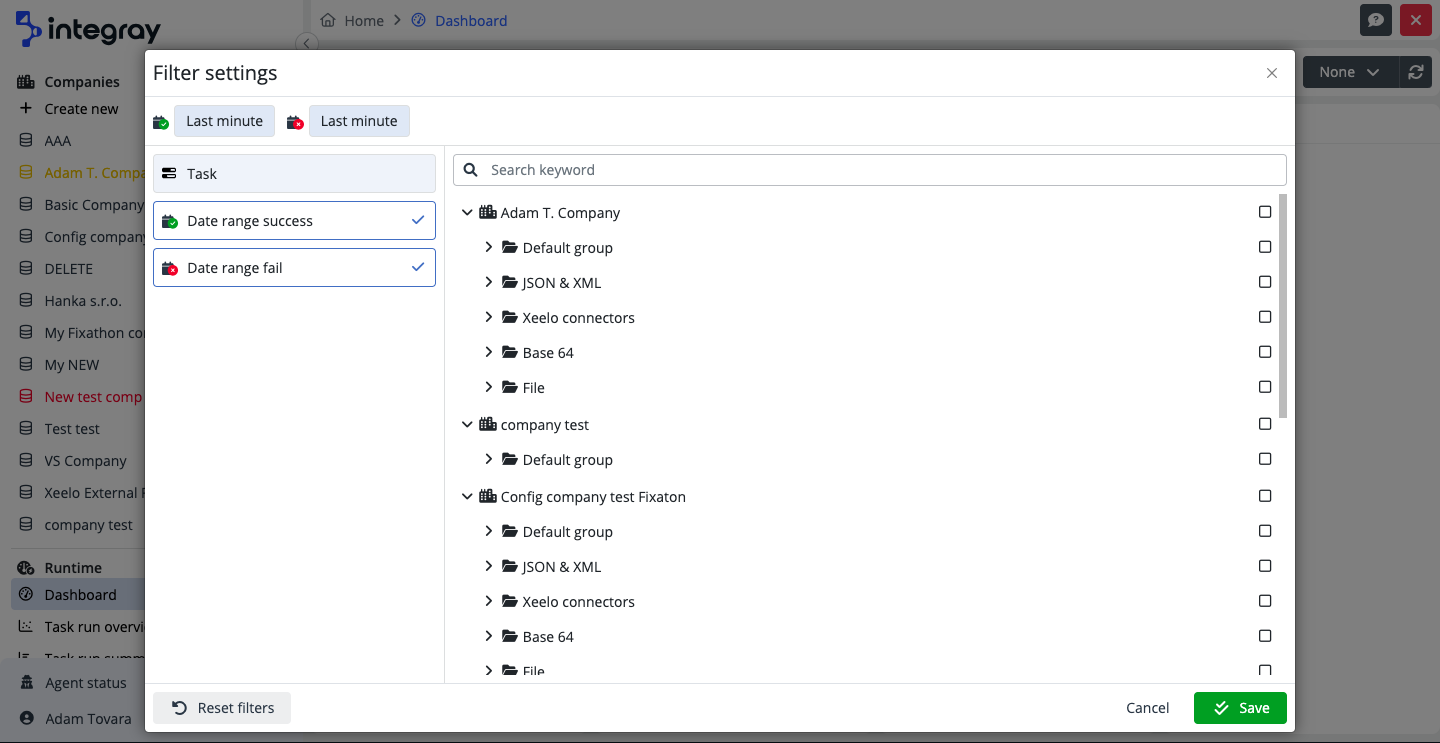Collapse the Config company test Fixaton node
Viewport: 1440px width, 743px height.
pyautogui.click(x=467, y=496)
